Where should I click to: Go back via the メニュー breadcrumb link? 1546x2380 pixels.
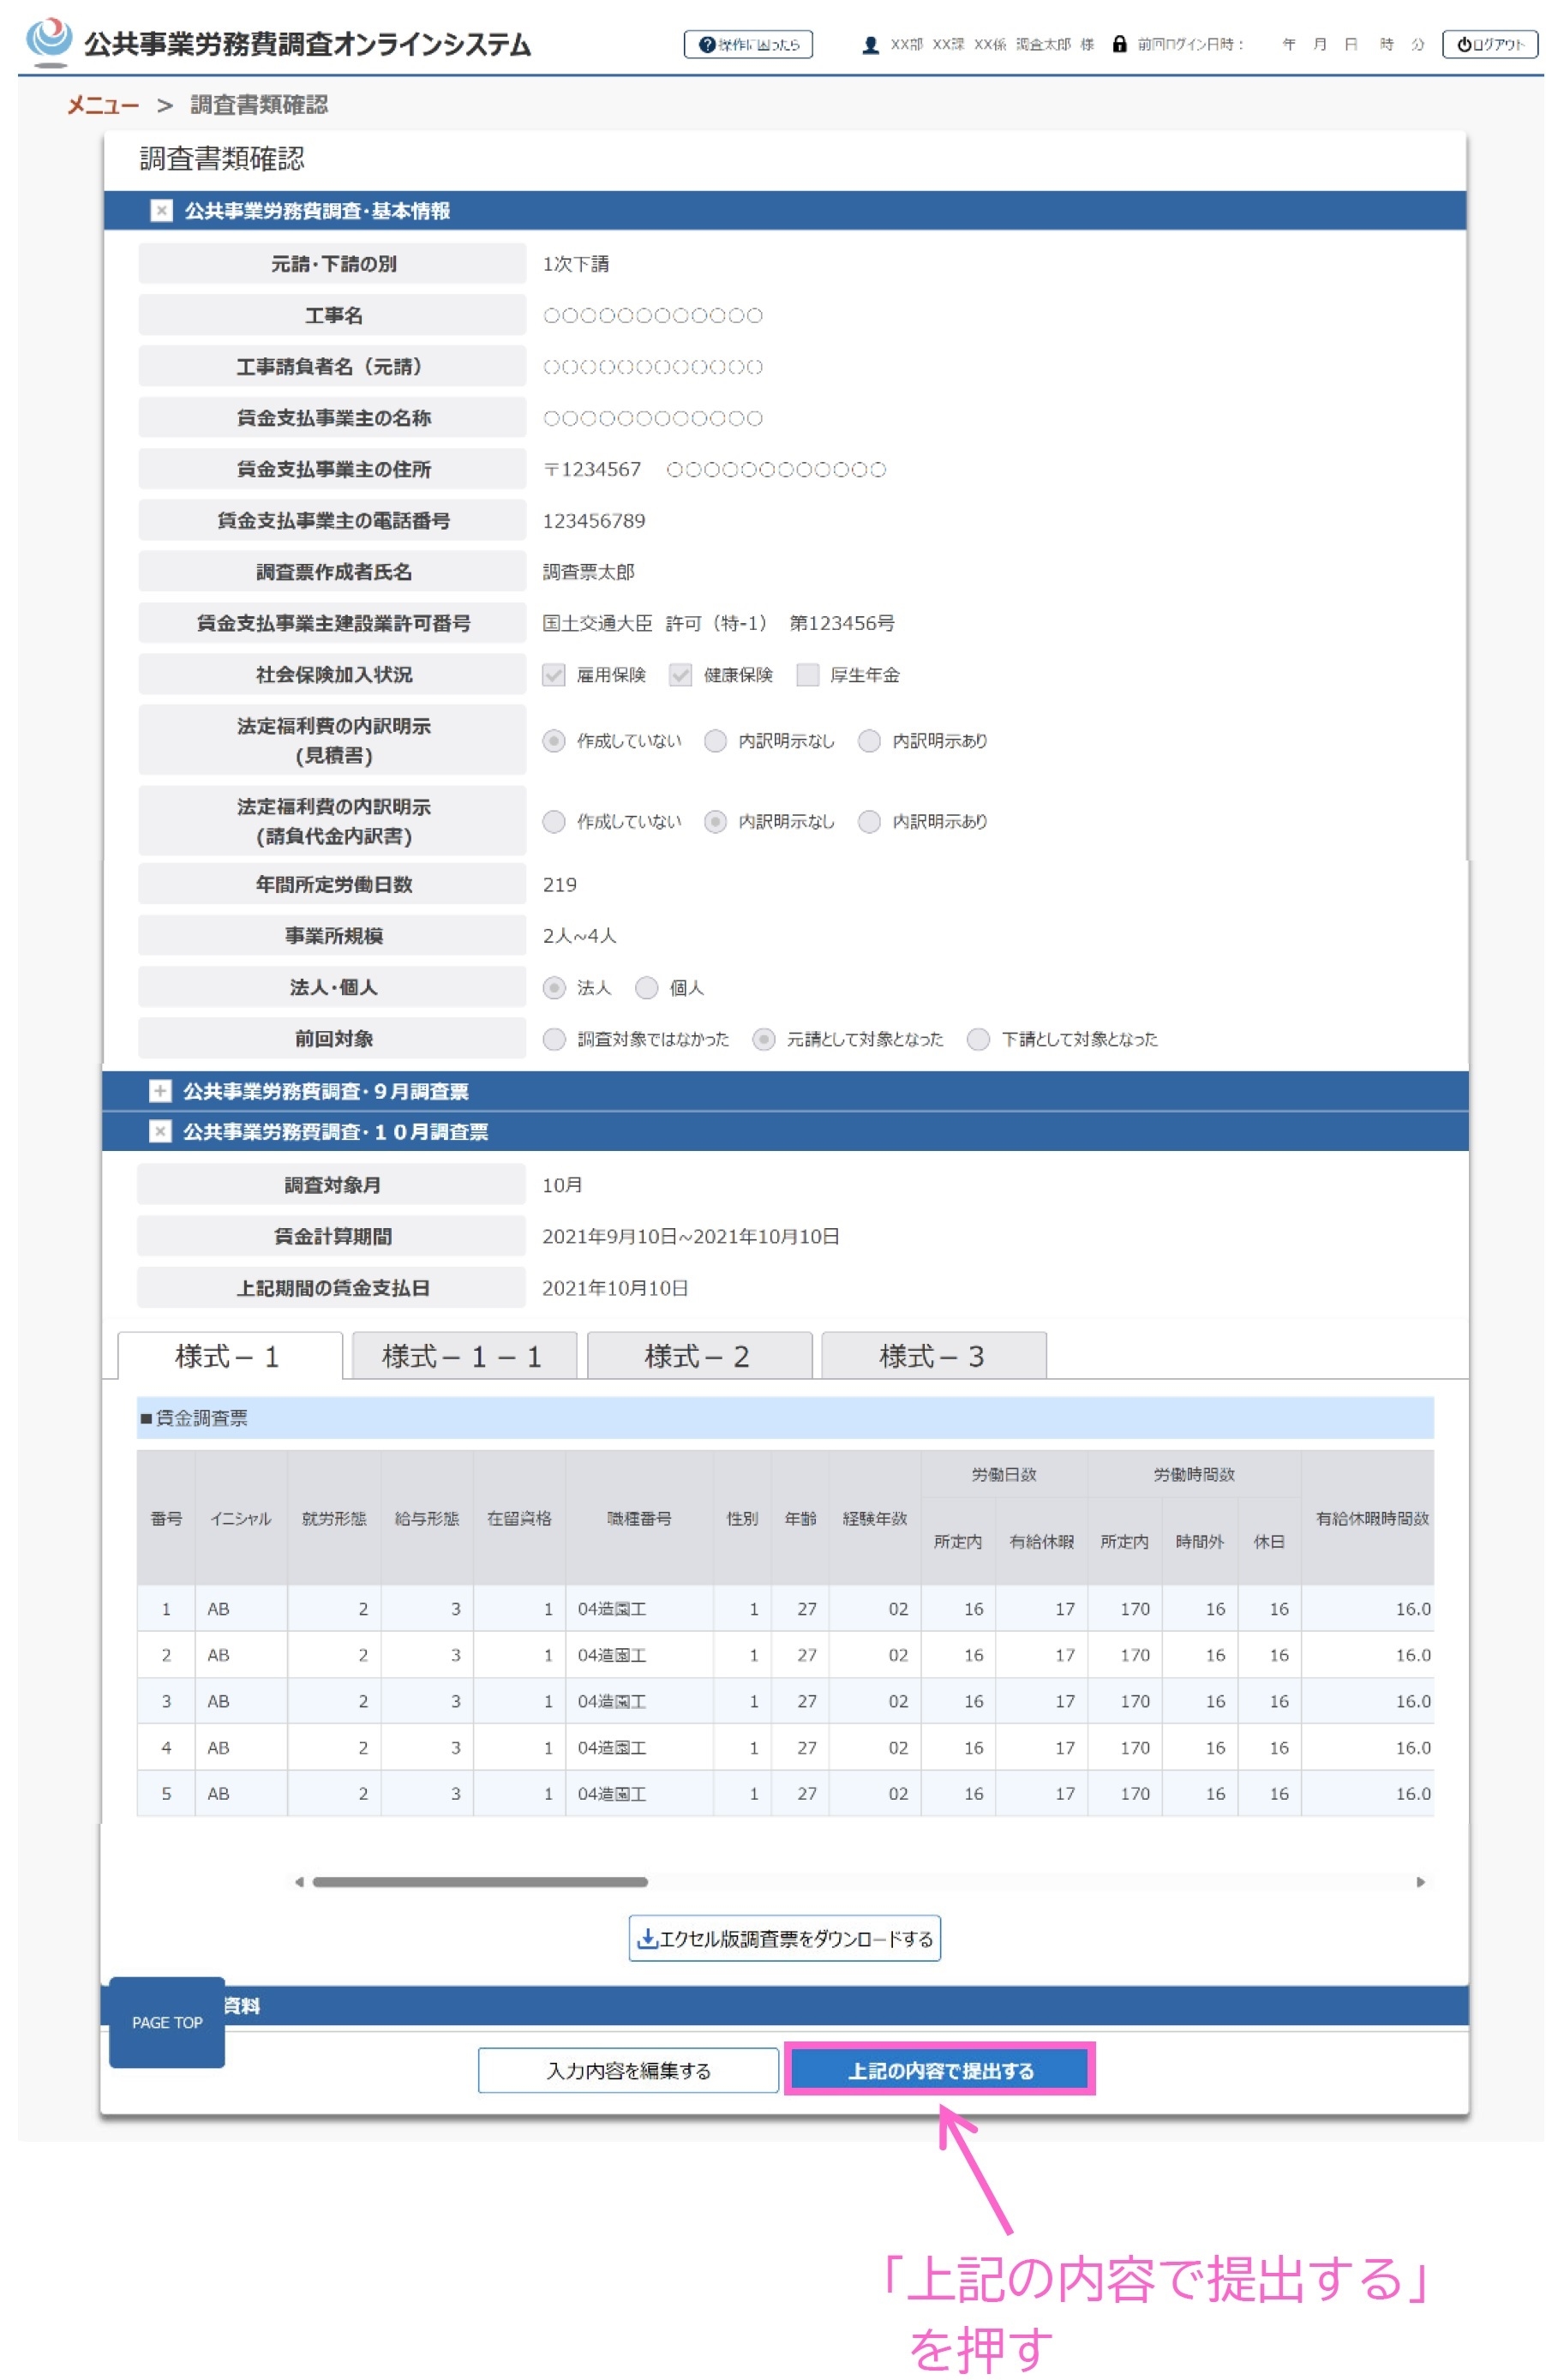102,105
